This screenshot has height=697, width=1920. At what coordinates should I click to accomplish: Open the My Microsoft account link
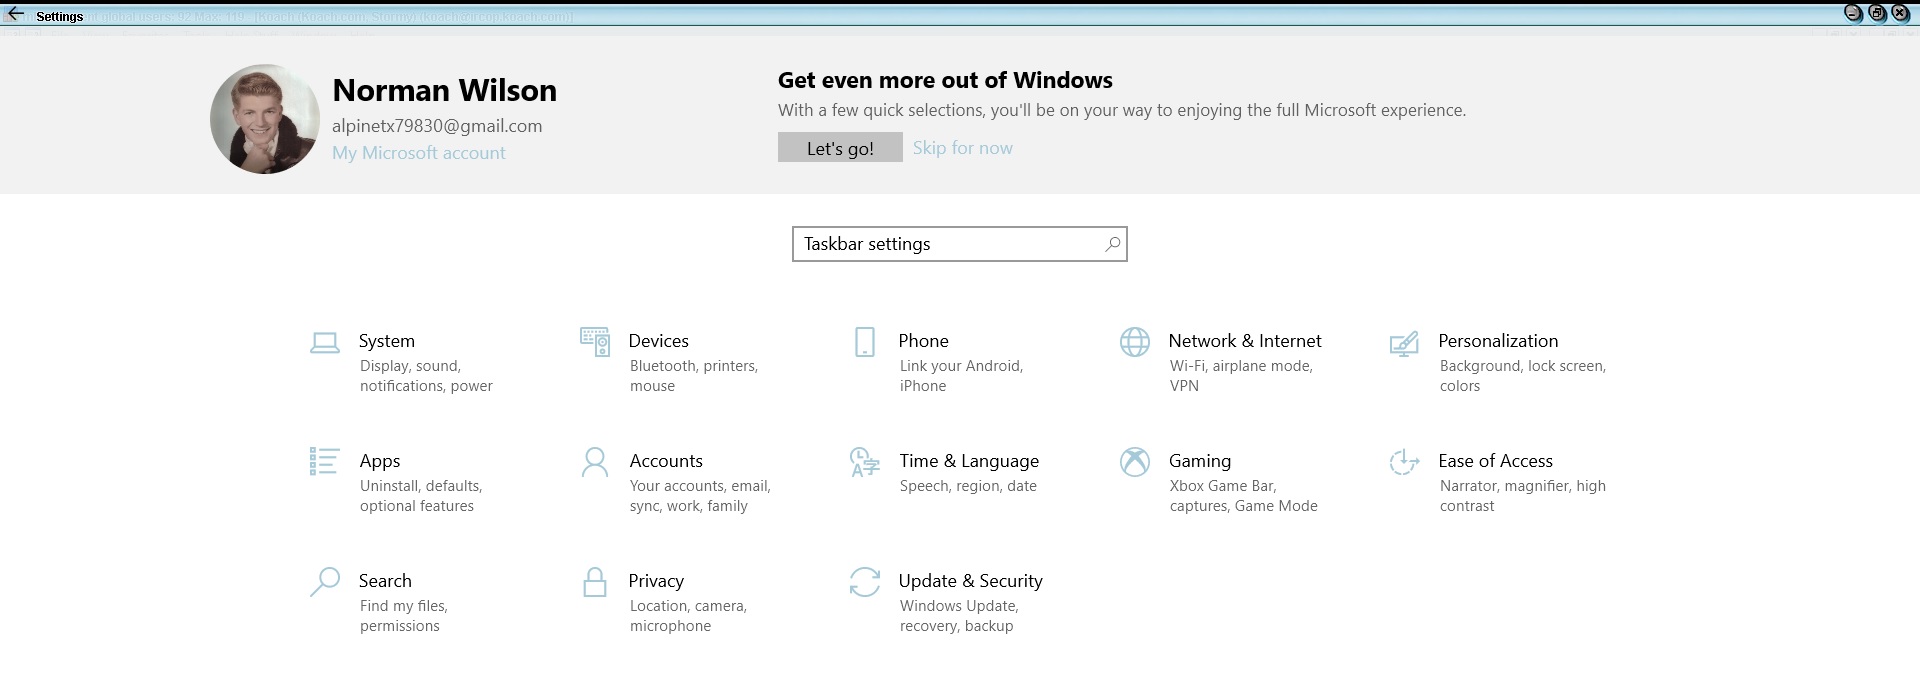419,153
